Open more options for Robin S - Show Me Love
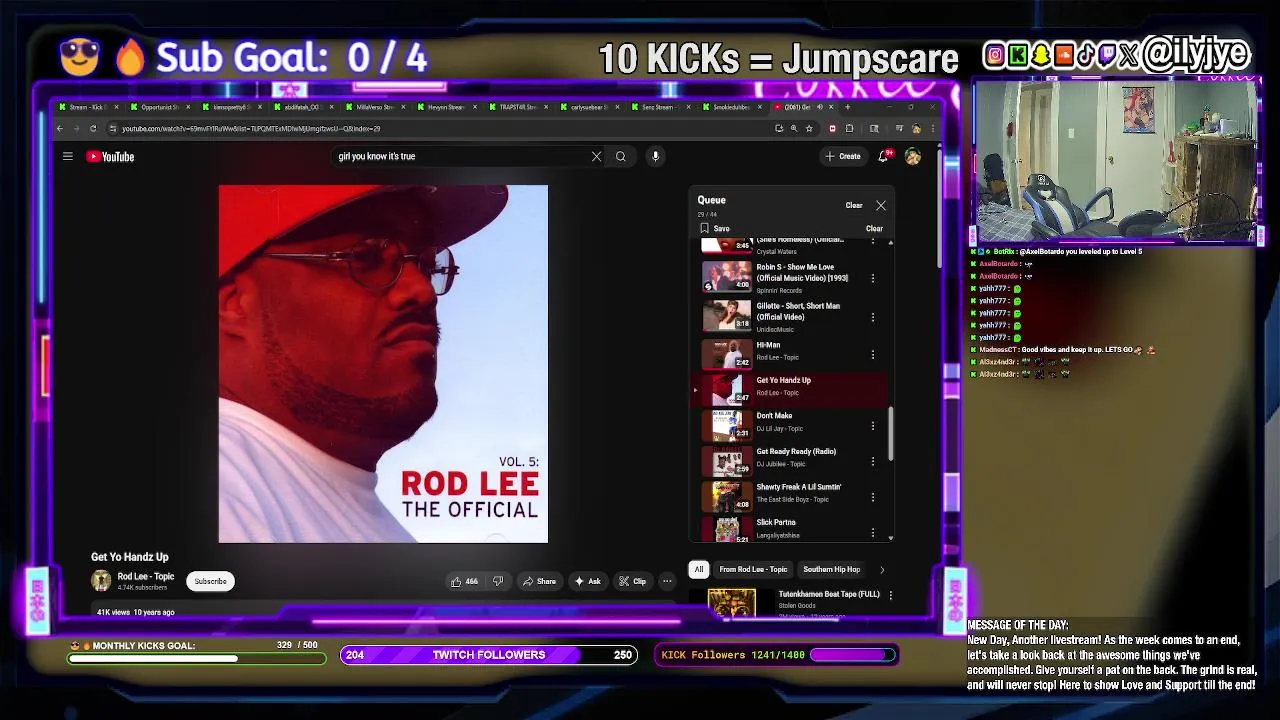 [x=873, y=278]
